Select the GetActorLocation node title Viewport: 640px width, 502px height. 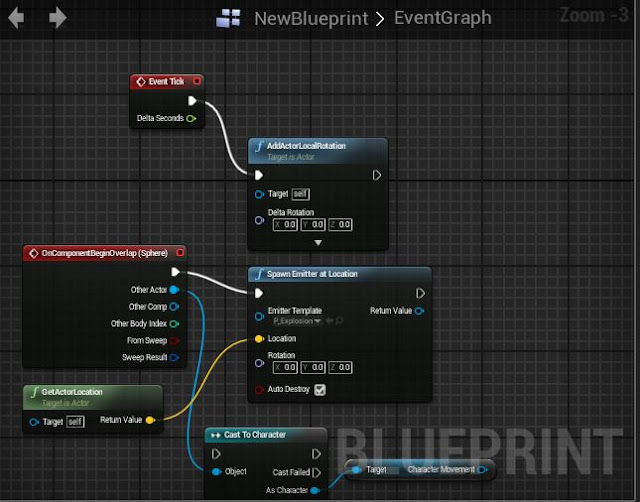point(72,392)
